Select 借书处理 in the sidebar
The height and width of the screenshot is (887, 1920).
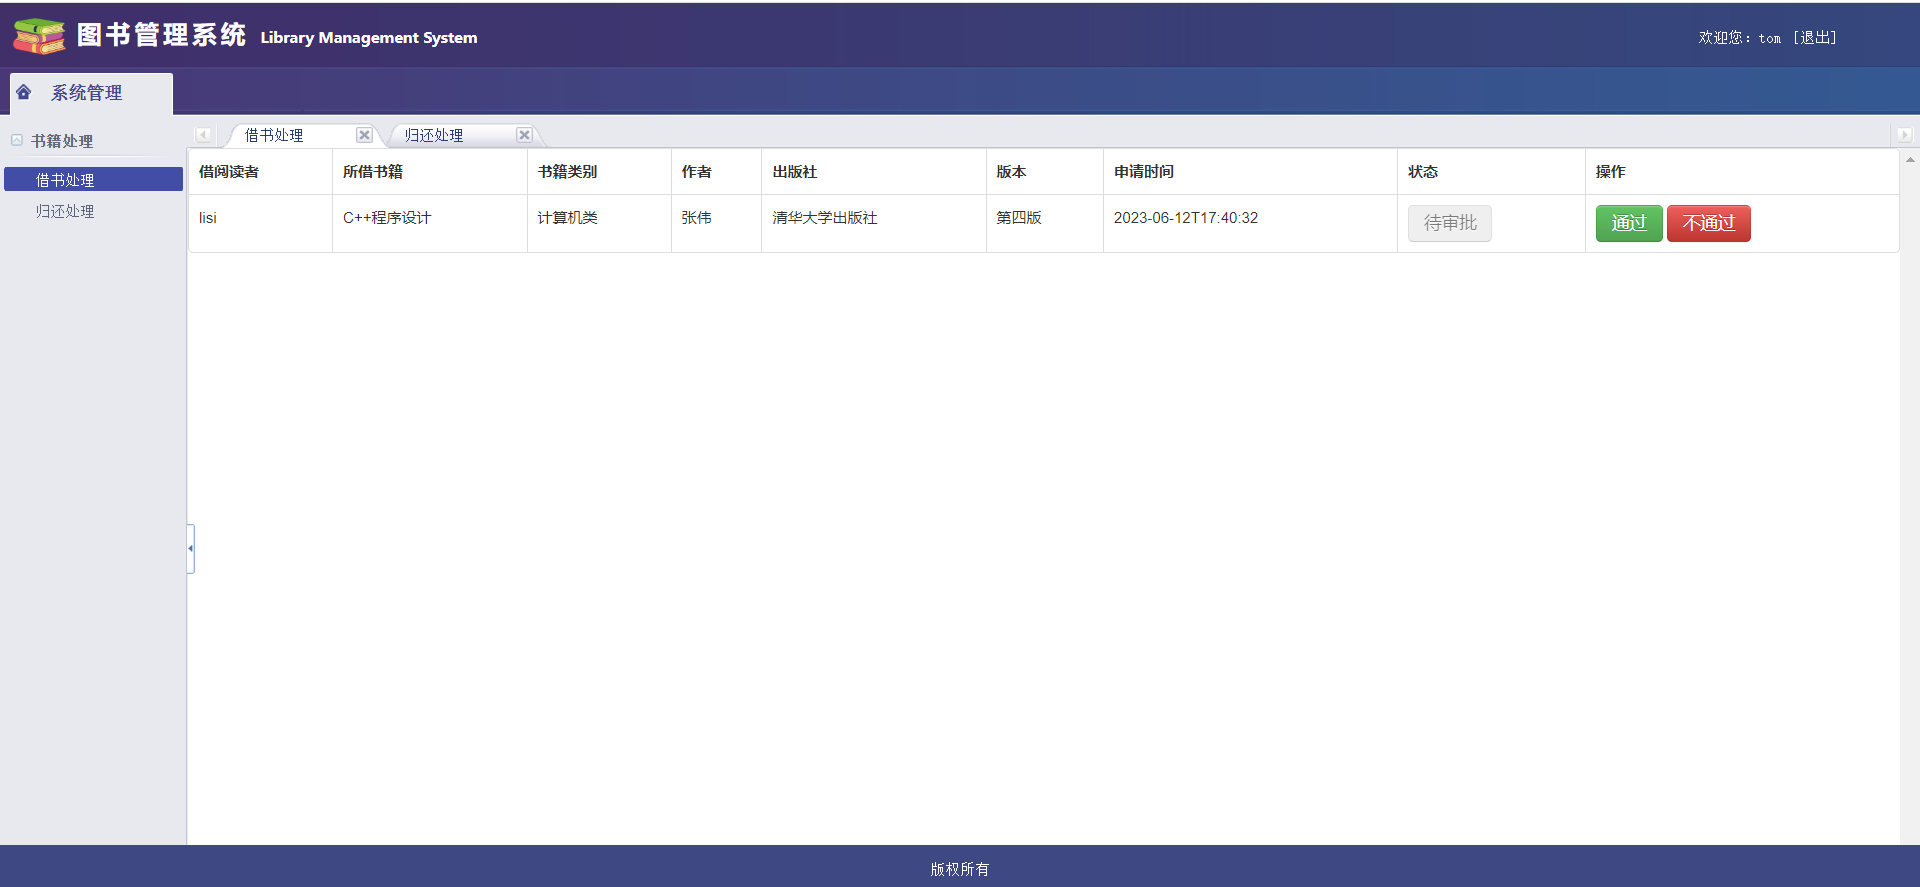coord(65,180)
